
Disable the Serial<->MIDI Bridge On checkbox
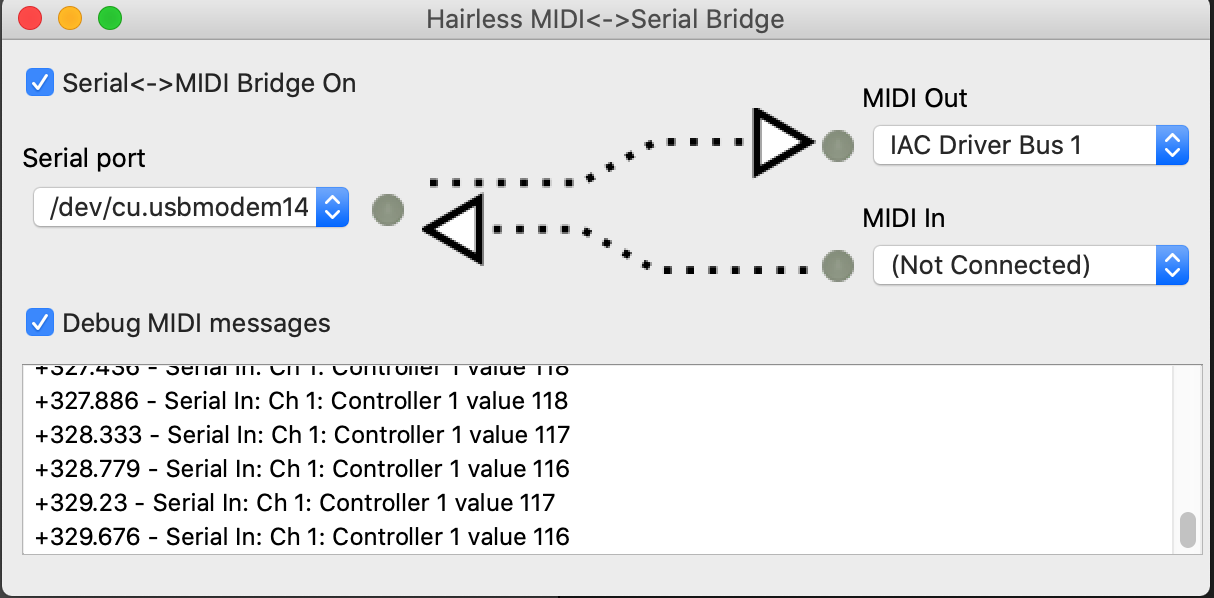coord(40,82)
